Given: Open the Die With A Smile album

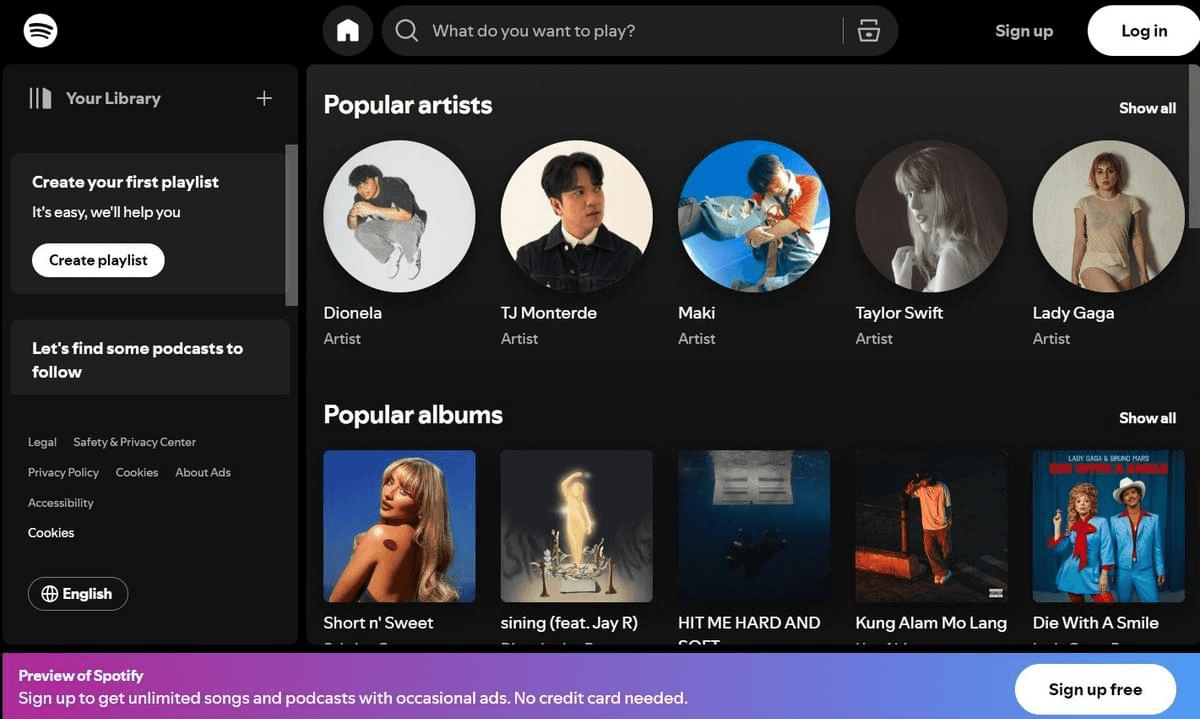Looking at the screenshot, I should 1107,527.
